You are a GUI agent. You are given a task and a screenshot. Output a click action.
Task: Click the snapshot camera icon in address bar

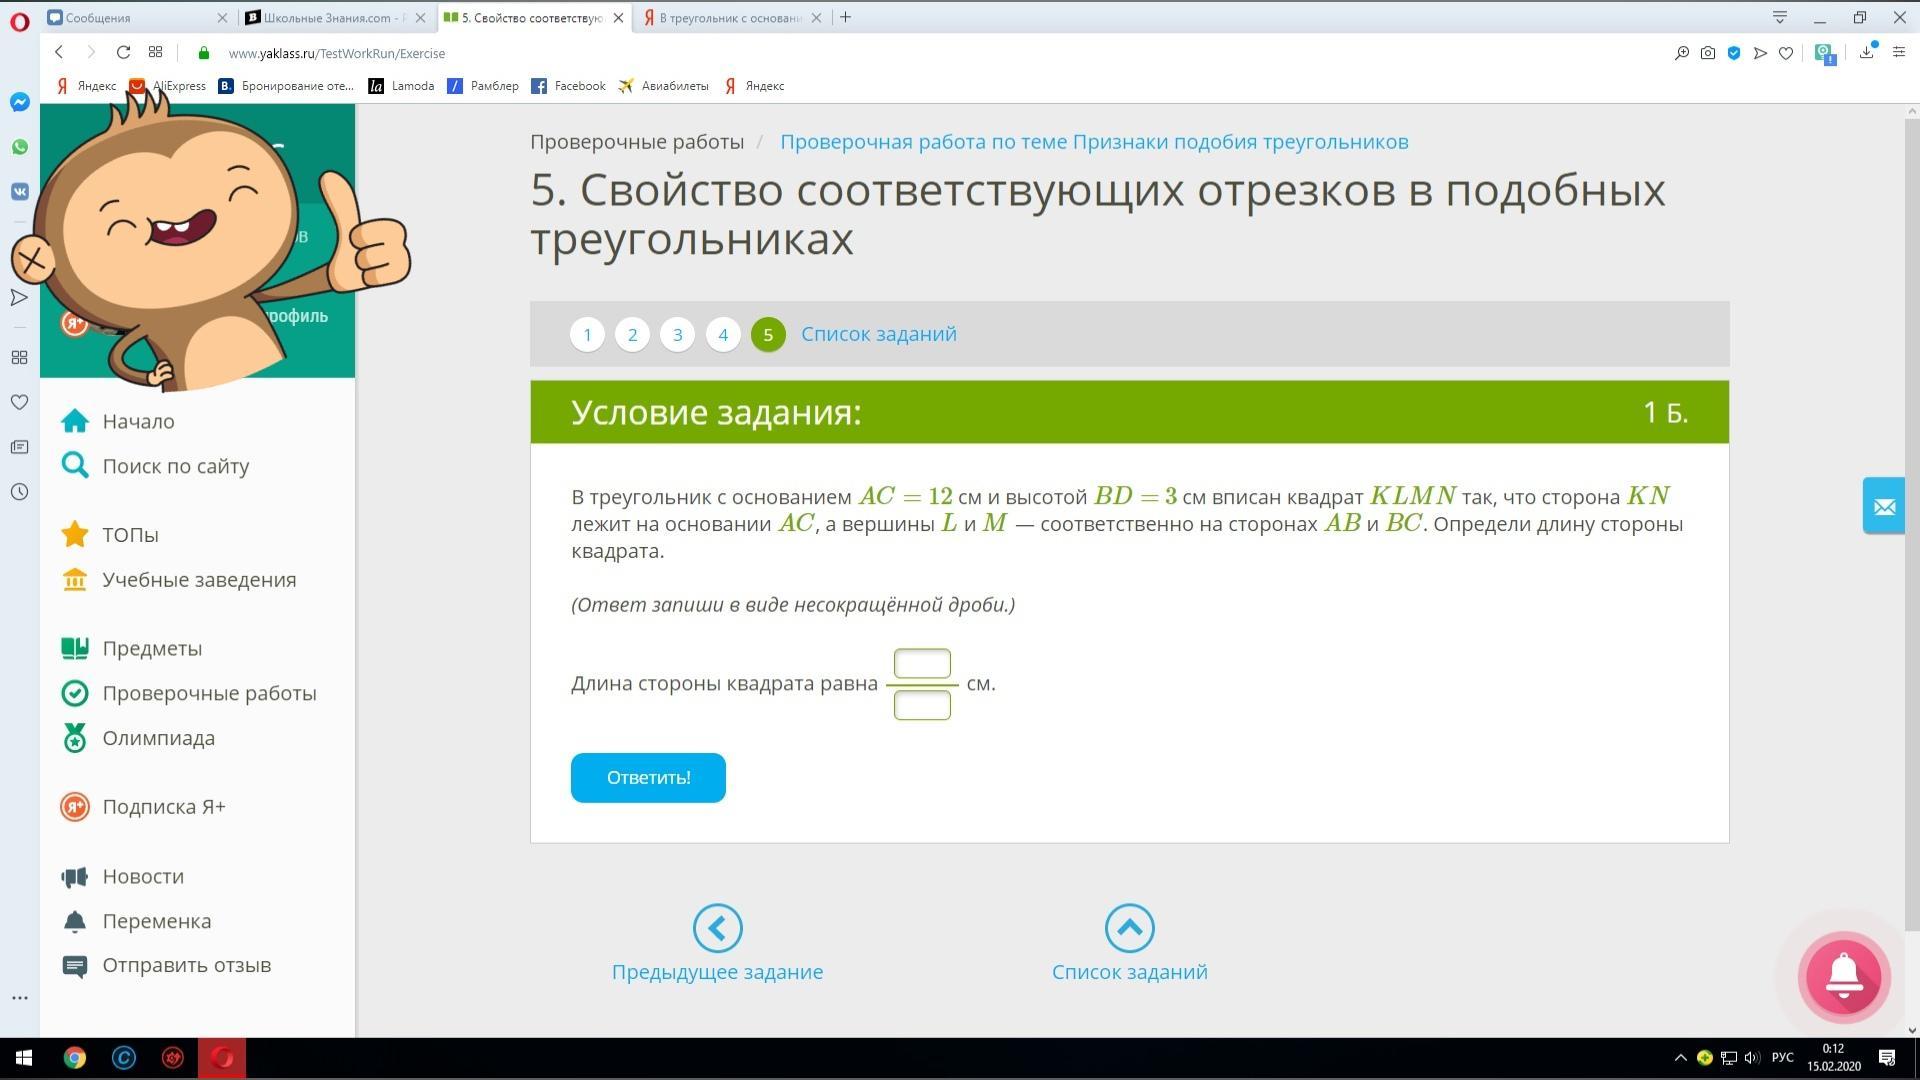[1708, 53]
